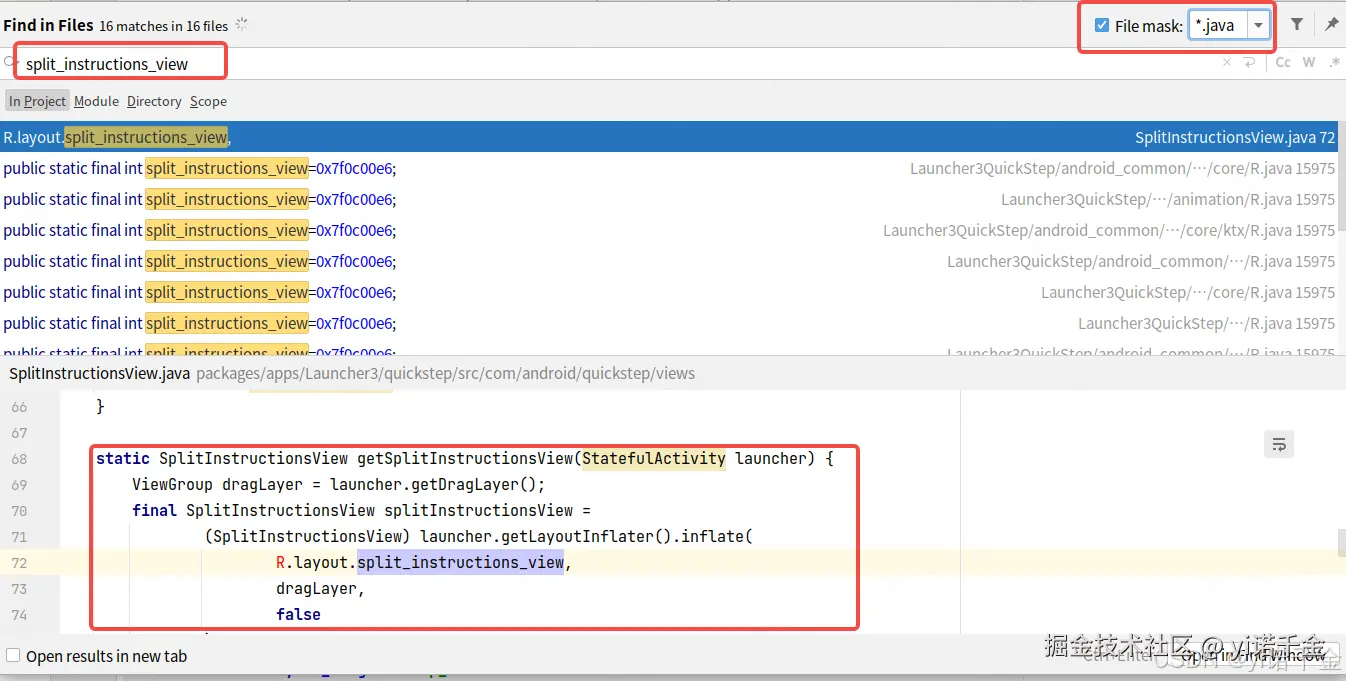Open the search filter funnel icon
The image size is (1346, 681).
(x=1296, y=25)
